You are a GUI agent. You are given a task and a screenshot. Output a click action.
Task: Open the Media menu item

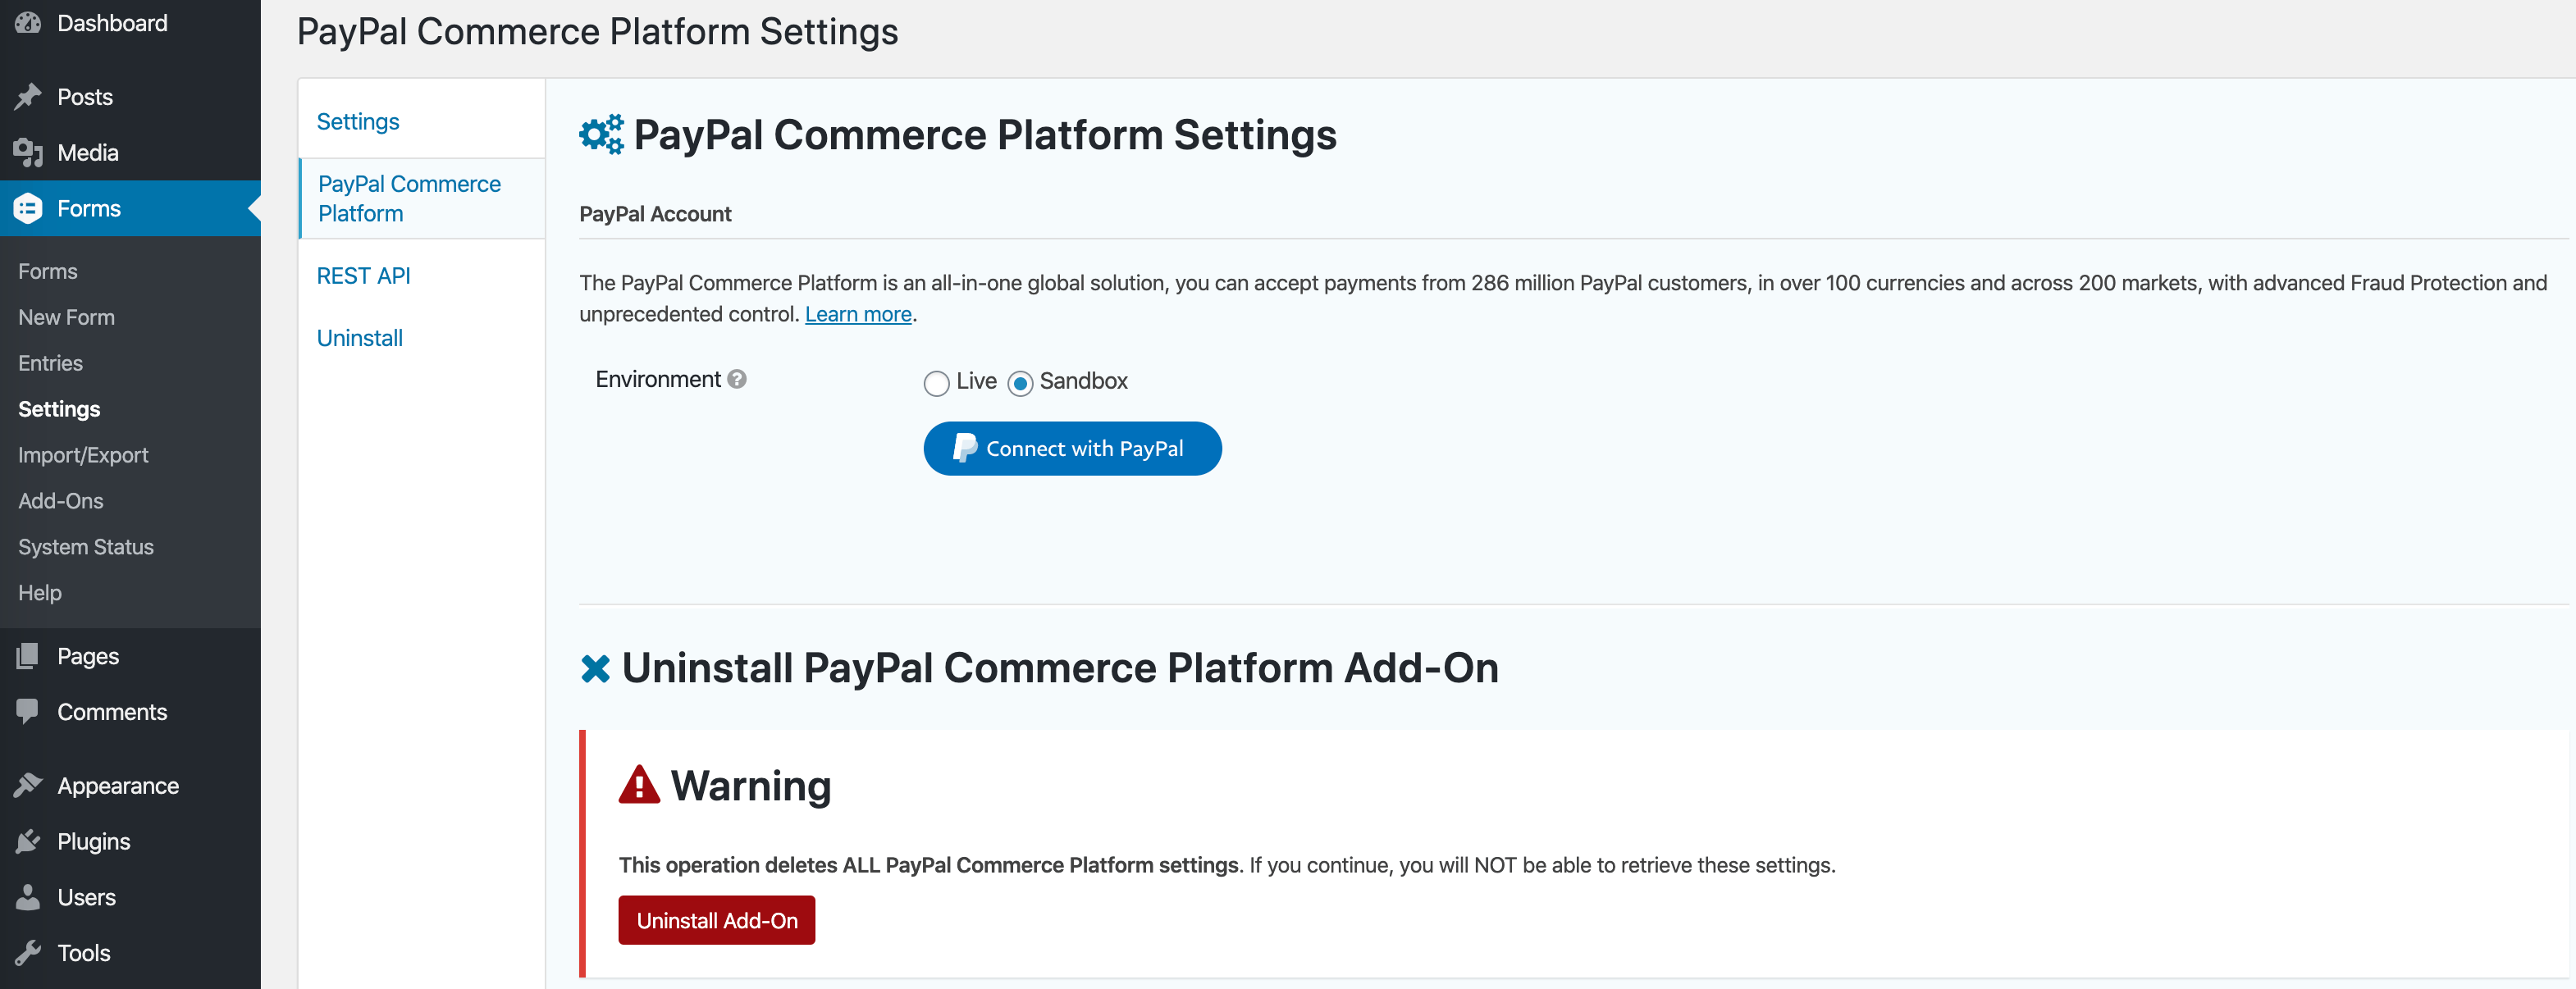[x=130, y=153]
